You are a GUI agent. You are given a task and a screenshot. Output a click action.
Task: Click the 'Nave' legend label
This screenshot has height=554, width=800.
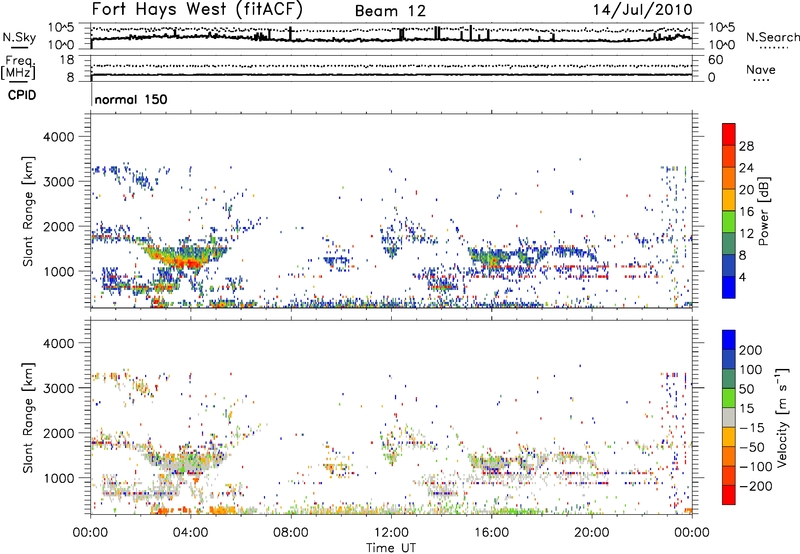(761, 69)
